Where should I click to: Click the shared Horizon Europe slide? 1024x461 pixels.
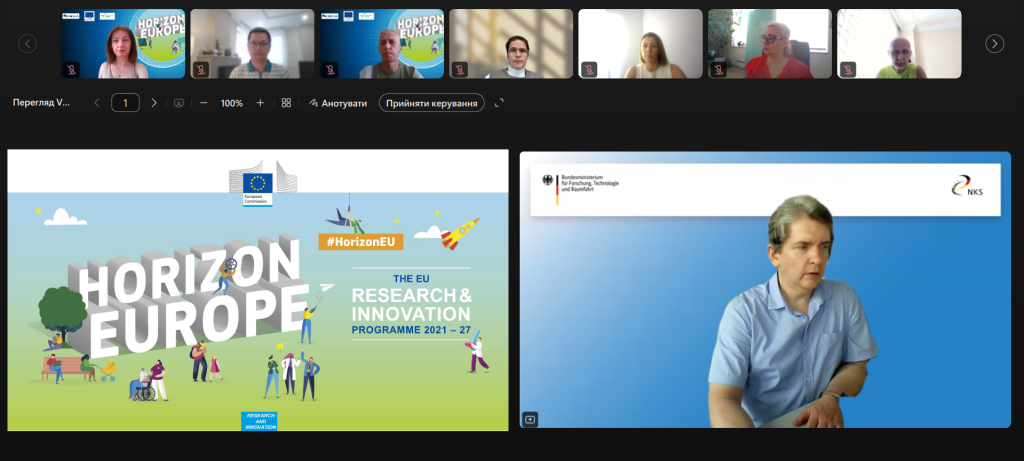coord(258,290)
